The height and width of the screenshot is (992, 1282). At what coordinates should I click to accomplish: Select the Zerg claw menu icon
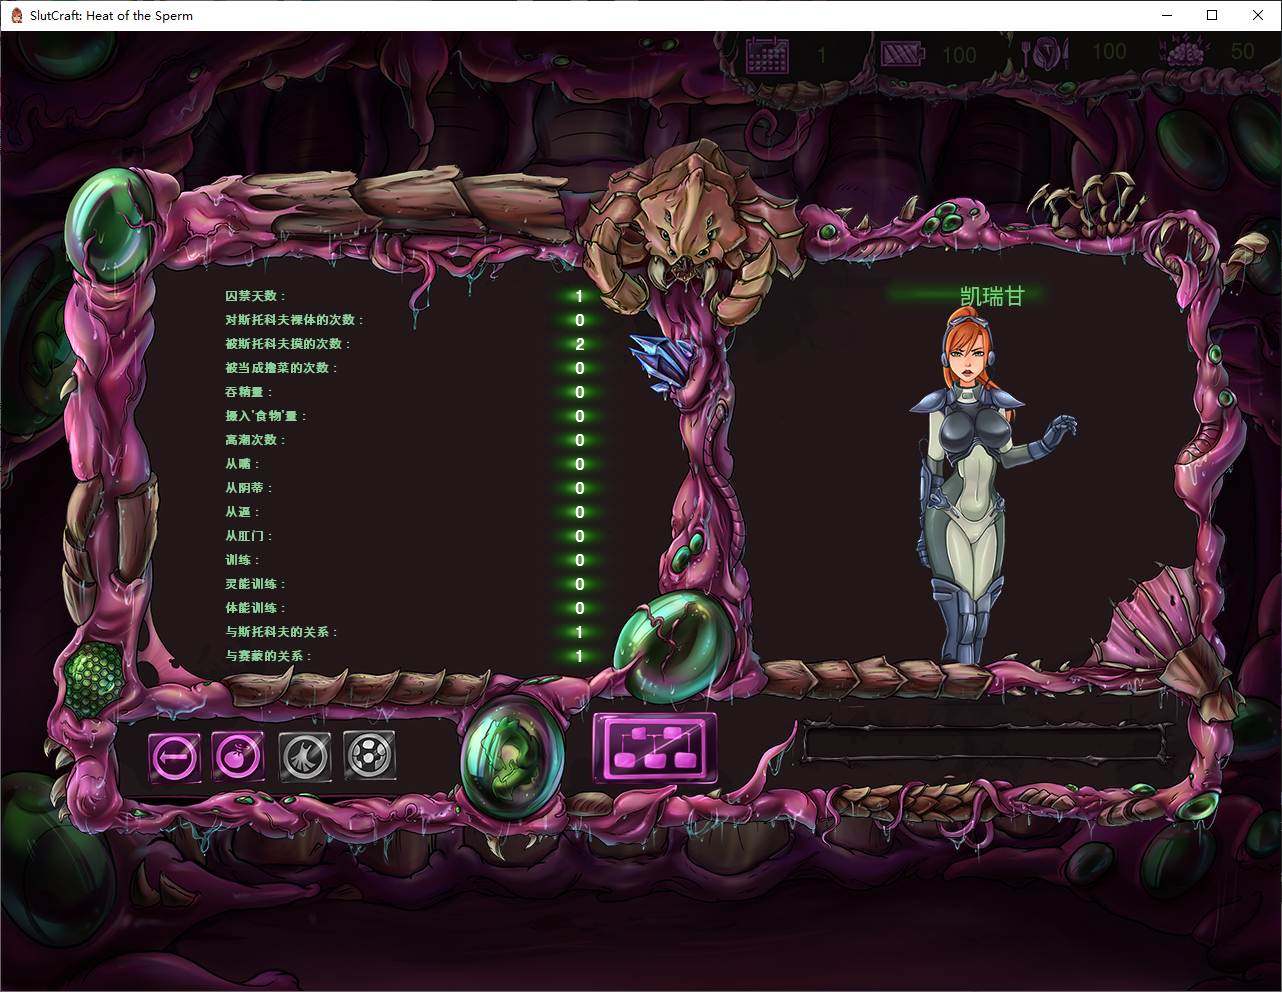point(303,757)
